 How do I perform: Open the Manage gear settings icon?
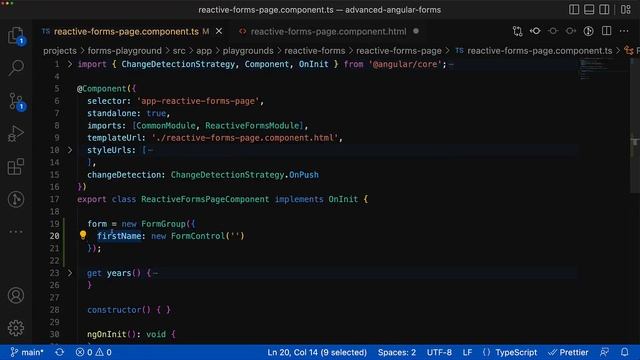[x=16, y=328]
